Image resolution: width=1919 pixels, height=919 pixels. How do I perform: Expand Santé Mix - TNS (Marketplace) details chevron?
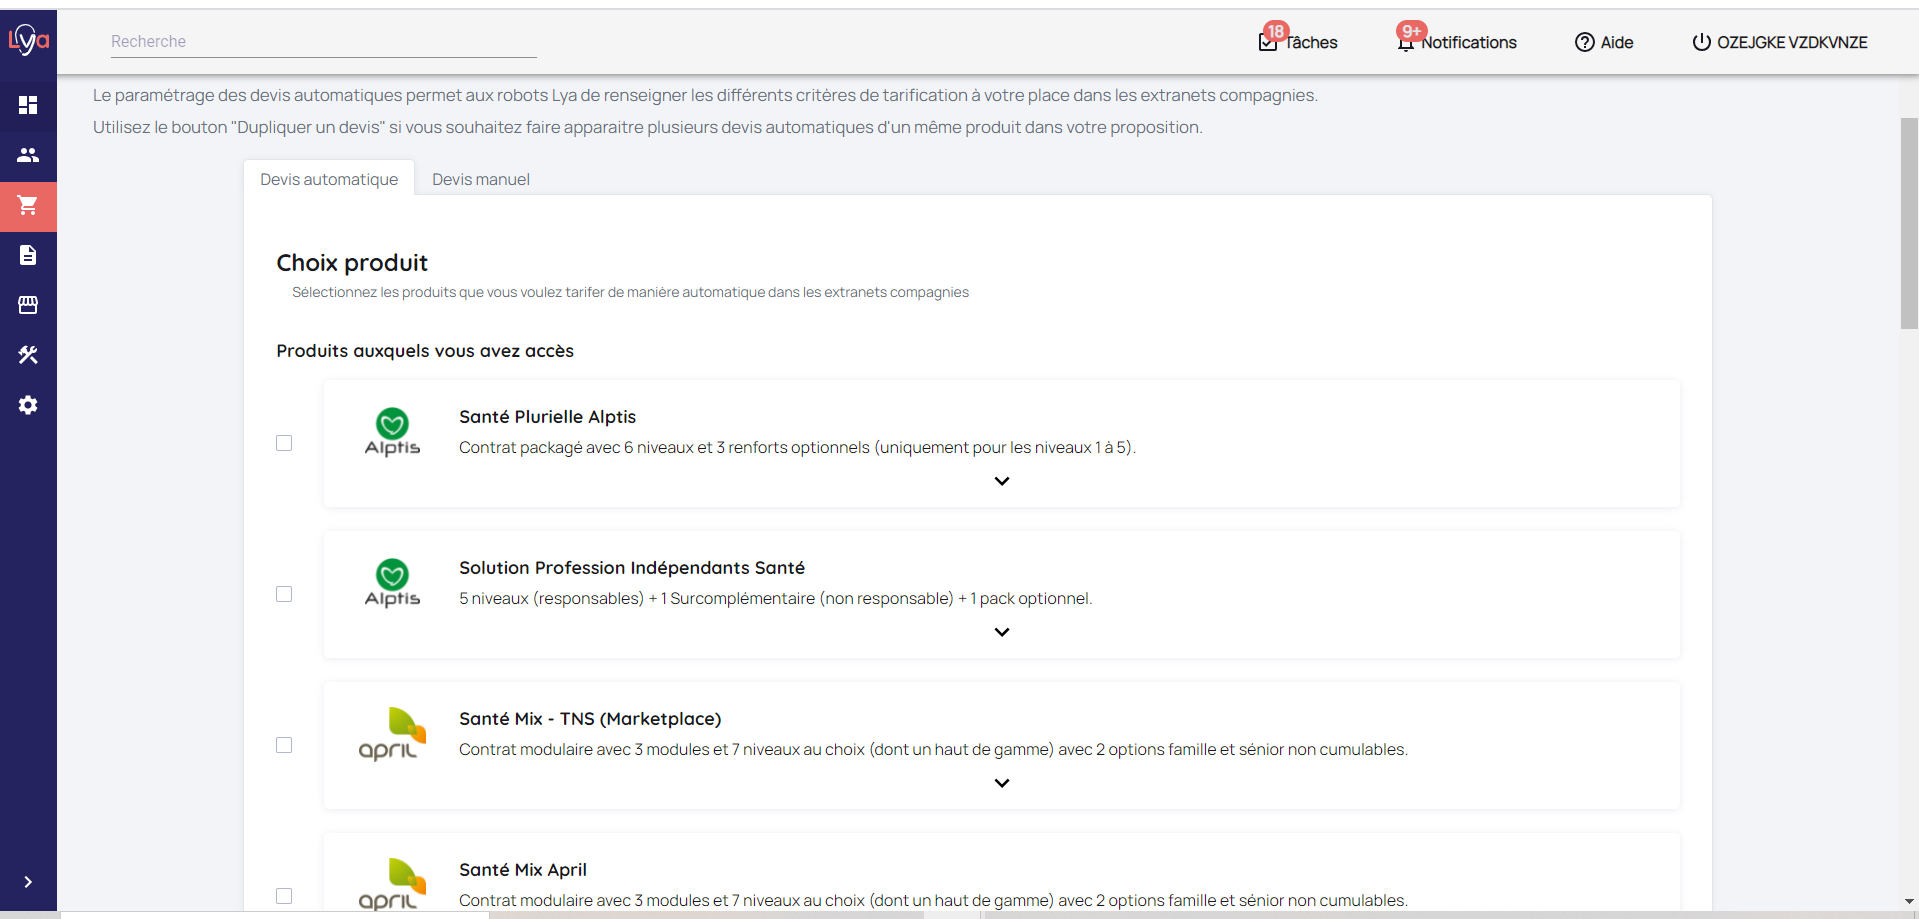pos(1001,783)
